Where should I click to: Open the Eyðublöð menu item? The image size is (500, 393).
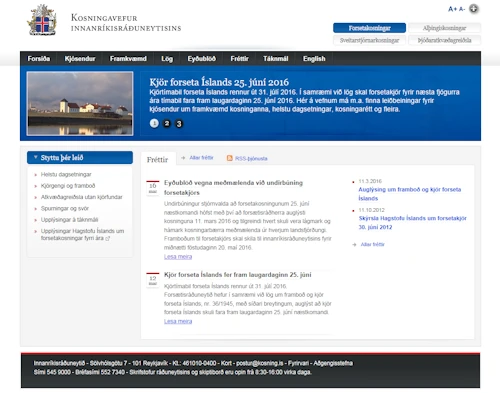(x=202, y=59)
